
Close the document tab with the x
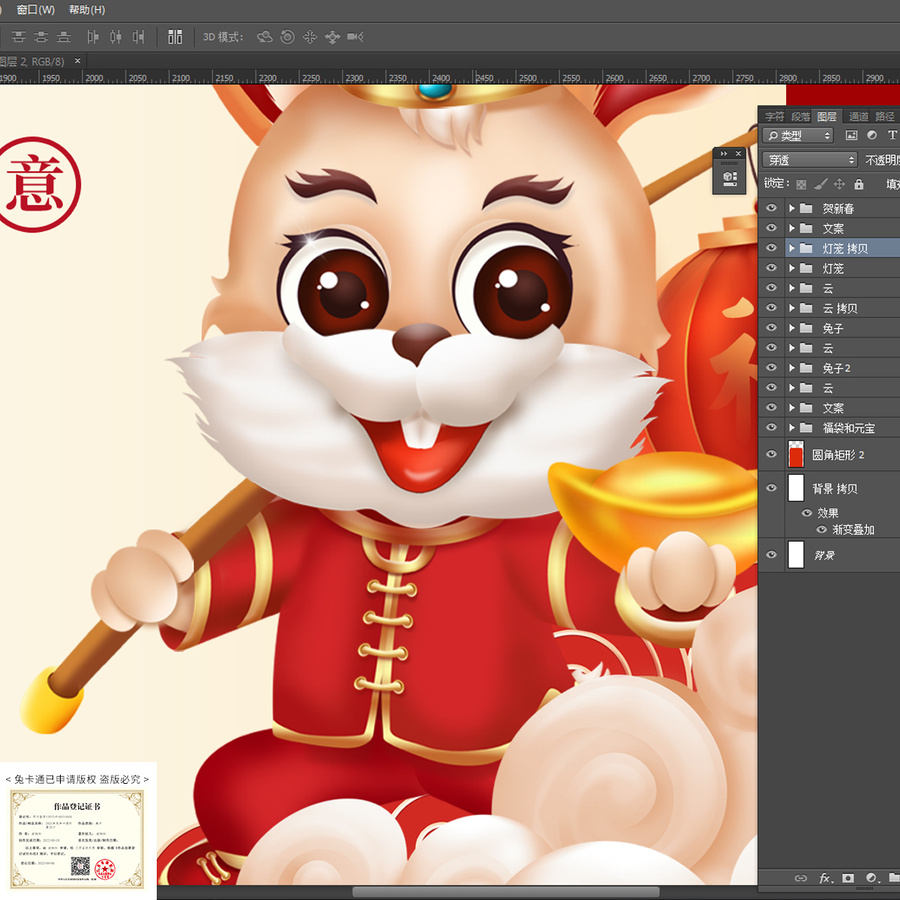tap(77, 60)
